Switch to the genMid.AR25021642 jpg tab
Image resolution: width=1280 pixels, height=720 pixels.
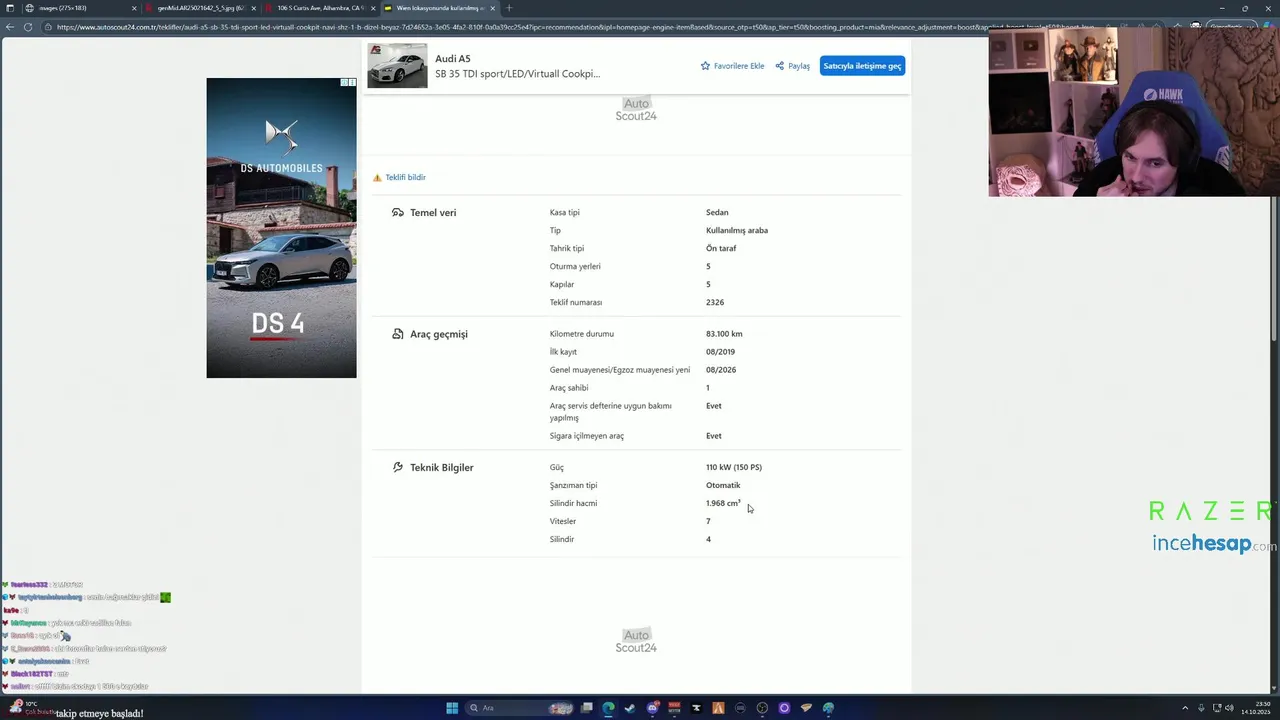[x=198, y=8]
